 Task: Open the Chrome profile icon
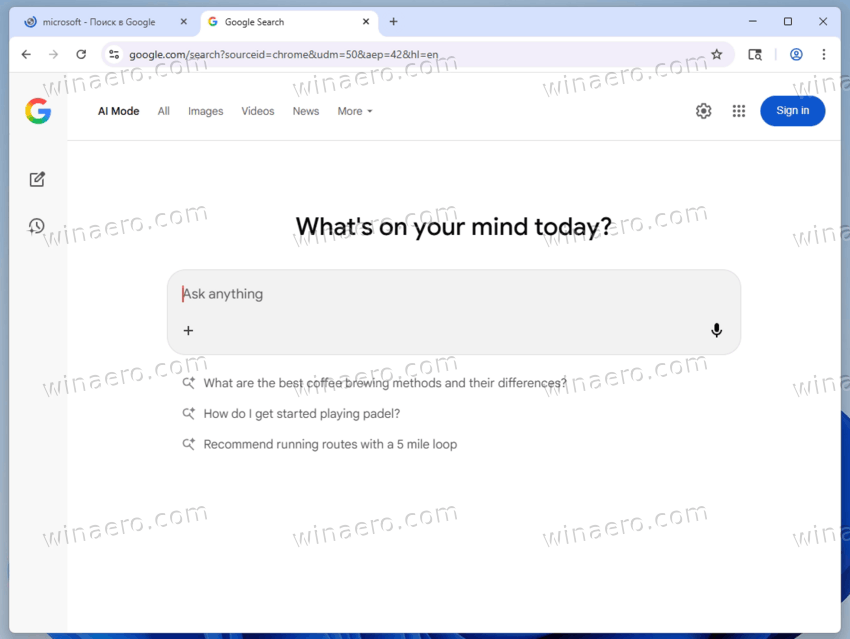pyautogui.click(x=796, y=55)
